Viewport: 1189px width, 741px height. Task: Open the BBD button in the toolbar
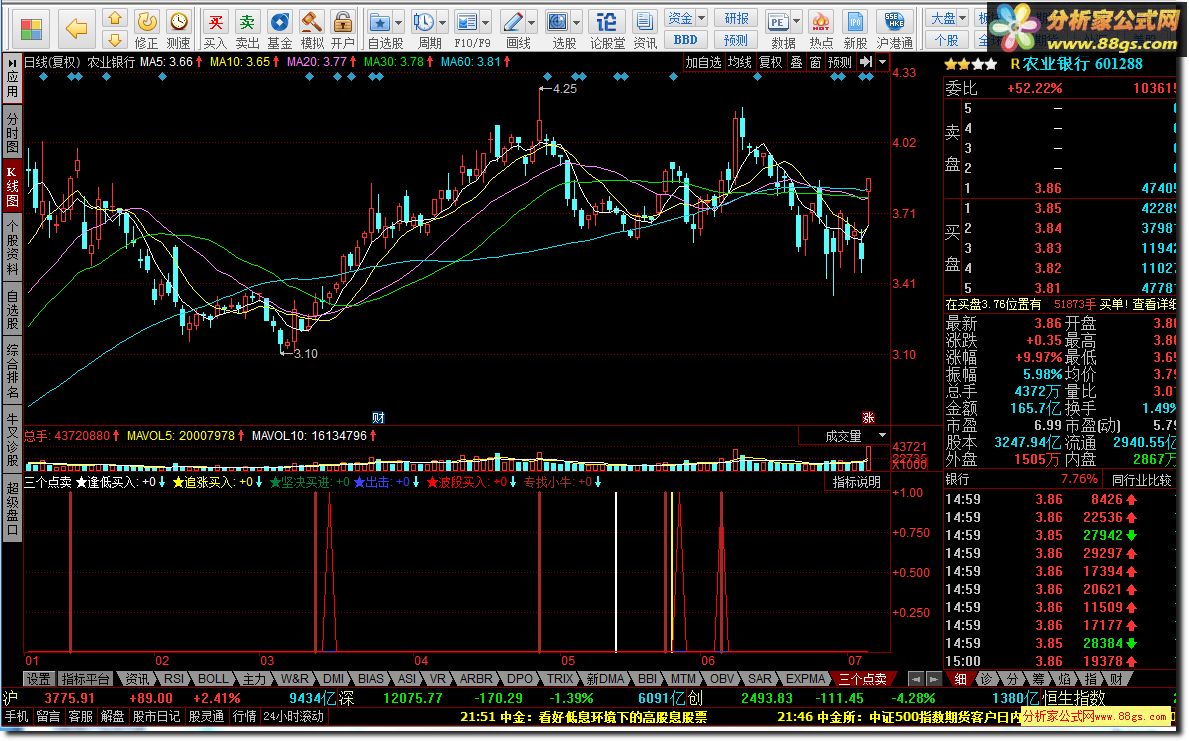point(685,39)
